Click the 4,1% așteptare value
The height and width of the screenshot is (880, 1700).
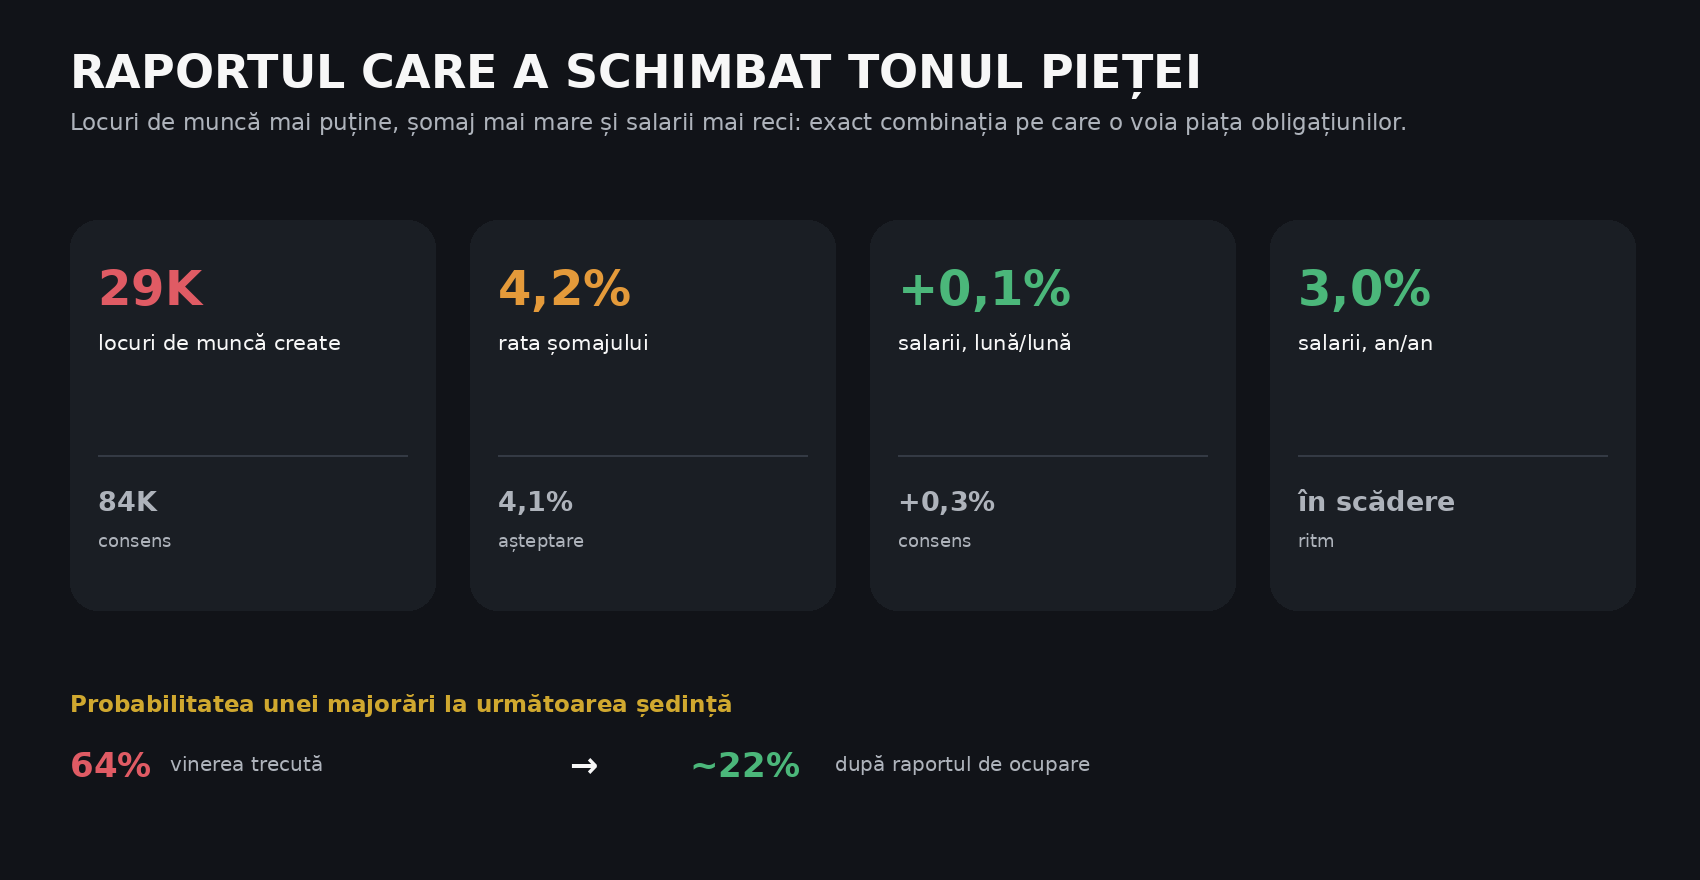point(535,502)
